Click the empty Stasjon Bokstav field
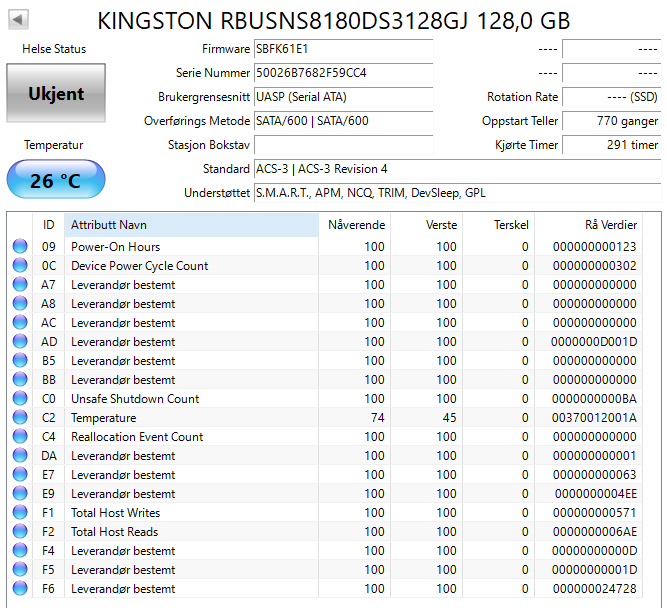The width and height of the screenshot is (667, 608). pos(343,145)
